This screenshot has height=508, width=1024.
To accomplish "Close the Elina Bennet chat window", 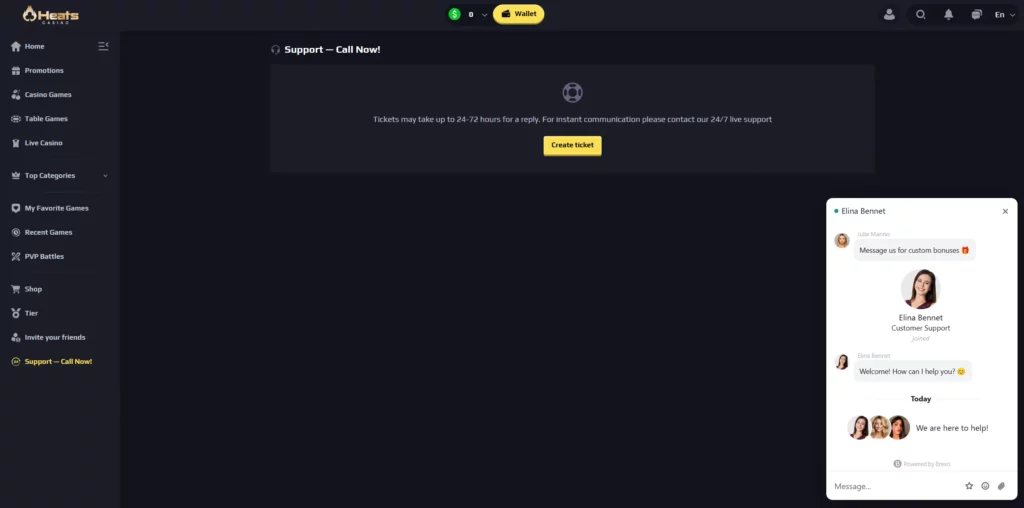I will (x=1005, y=211).
